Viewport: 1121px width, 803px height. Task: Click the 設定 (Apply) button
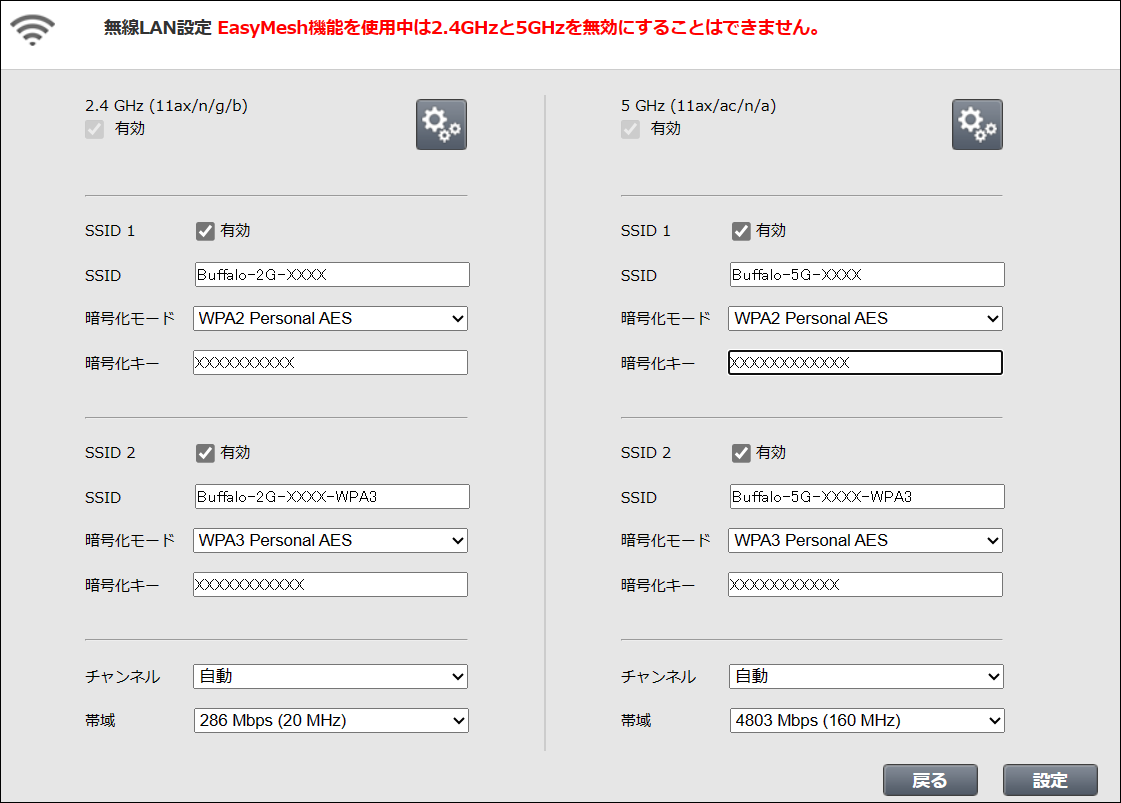tap(1050, 780)
